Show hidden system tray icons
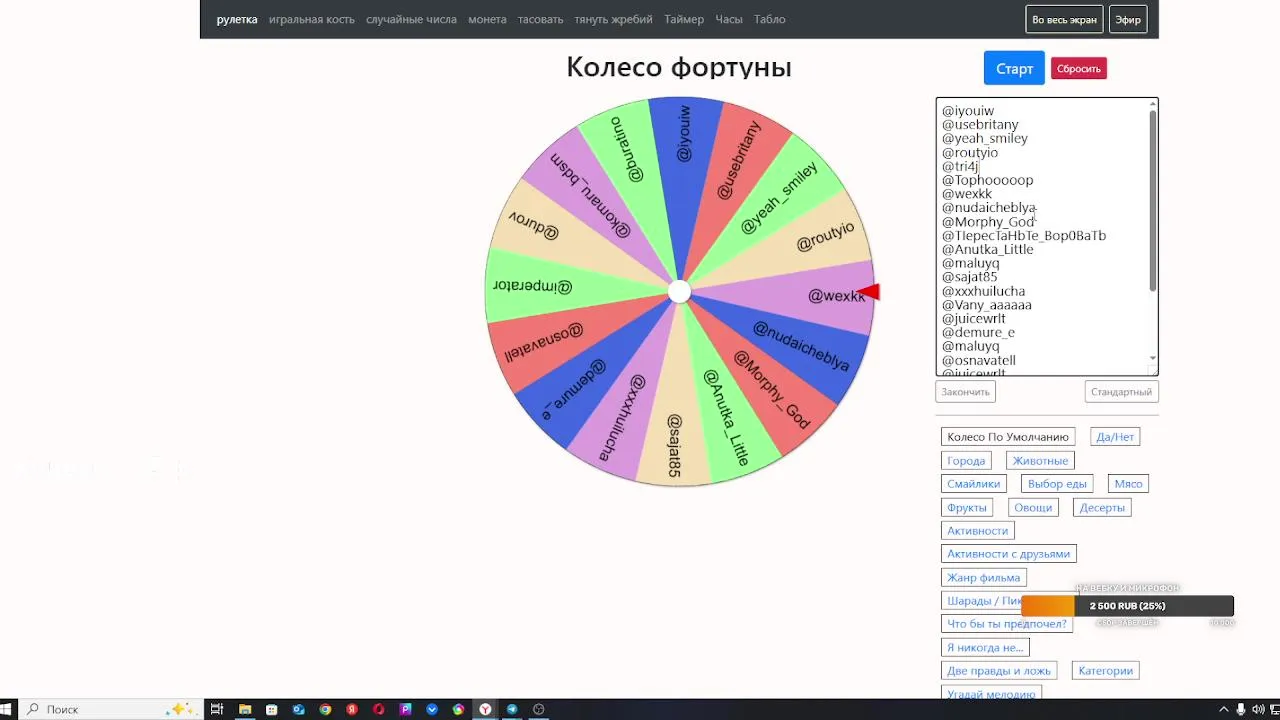Viewport: 1280px width, 720px height. tap(1223, 709)
